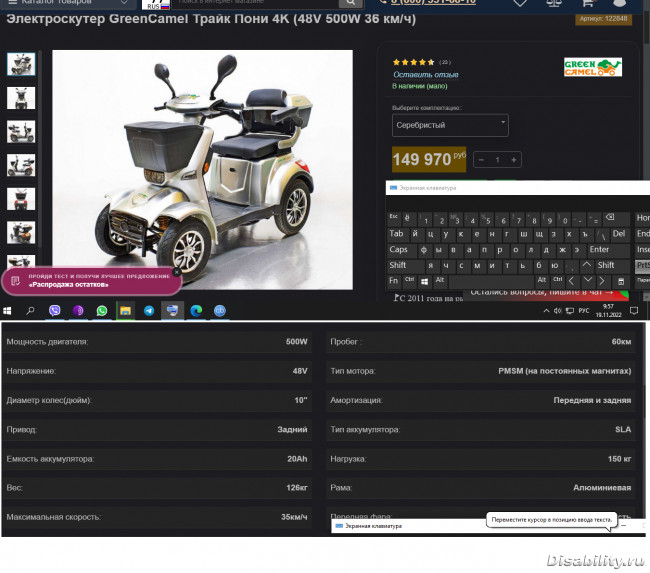Viewport: 650px width, 573px height.
Task: Decrease quantity with the minus button
Action: coord(481,160)
